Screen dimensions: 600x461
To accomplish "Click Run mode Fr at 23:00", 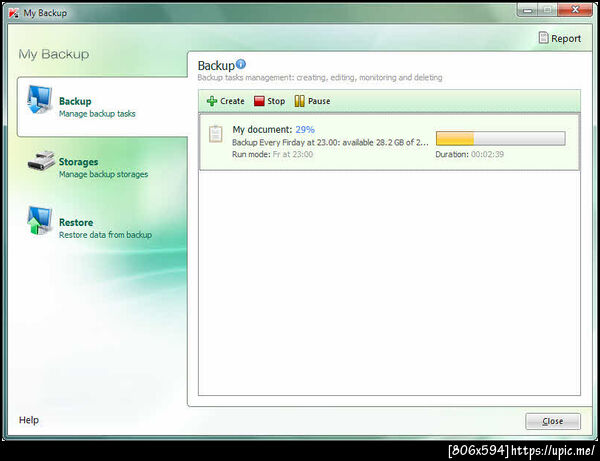I will [x=272, y=155].
